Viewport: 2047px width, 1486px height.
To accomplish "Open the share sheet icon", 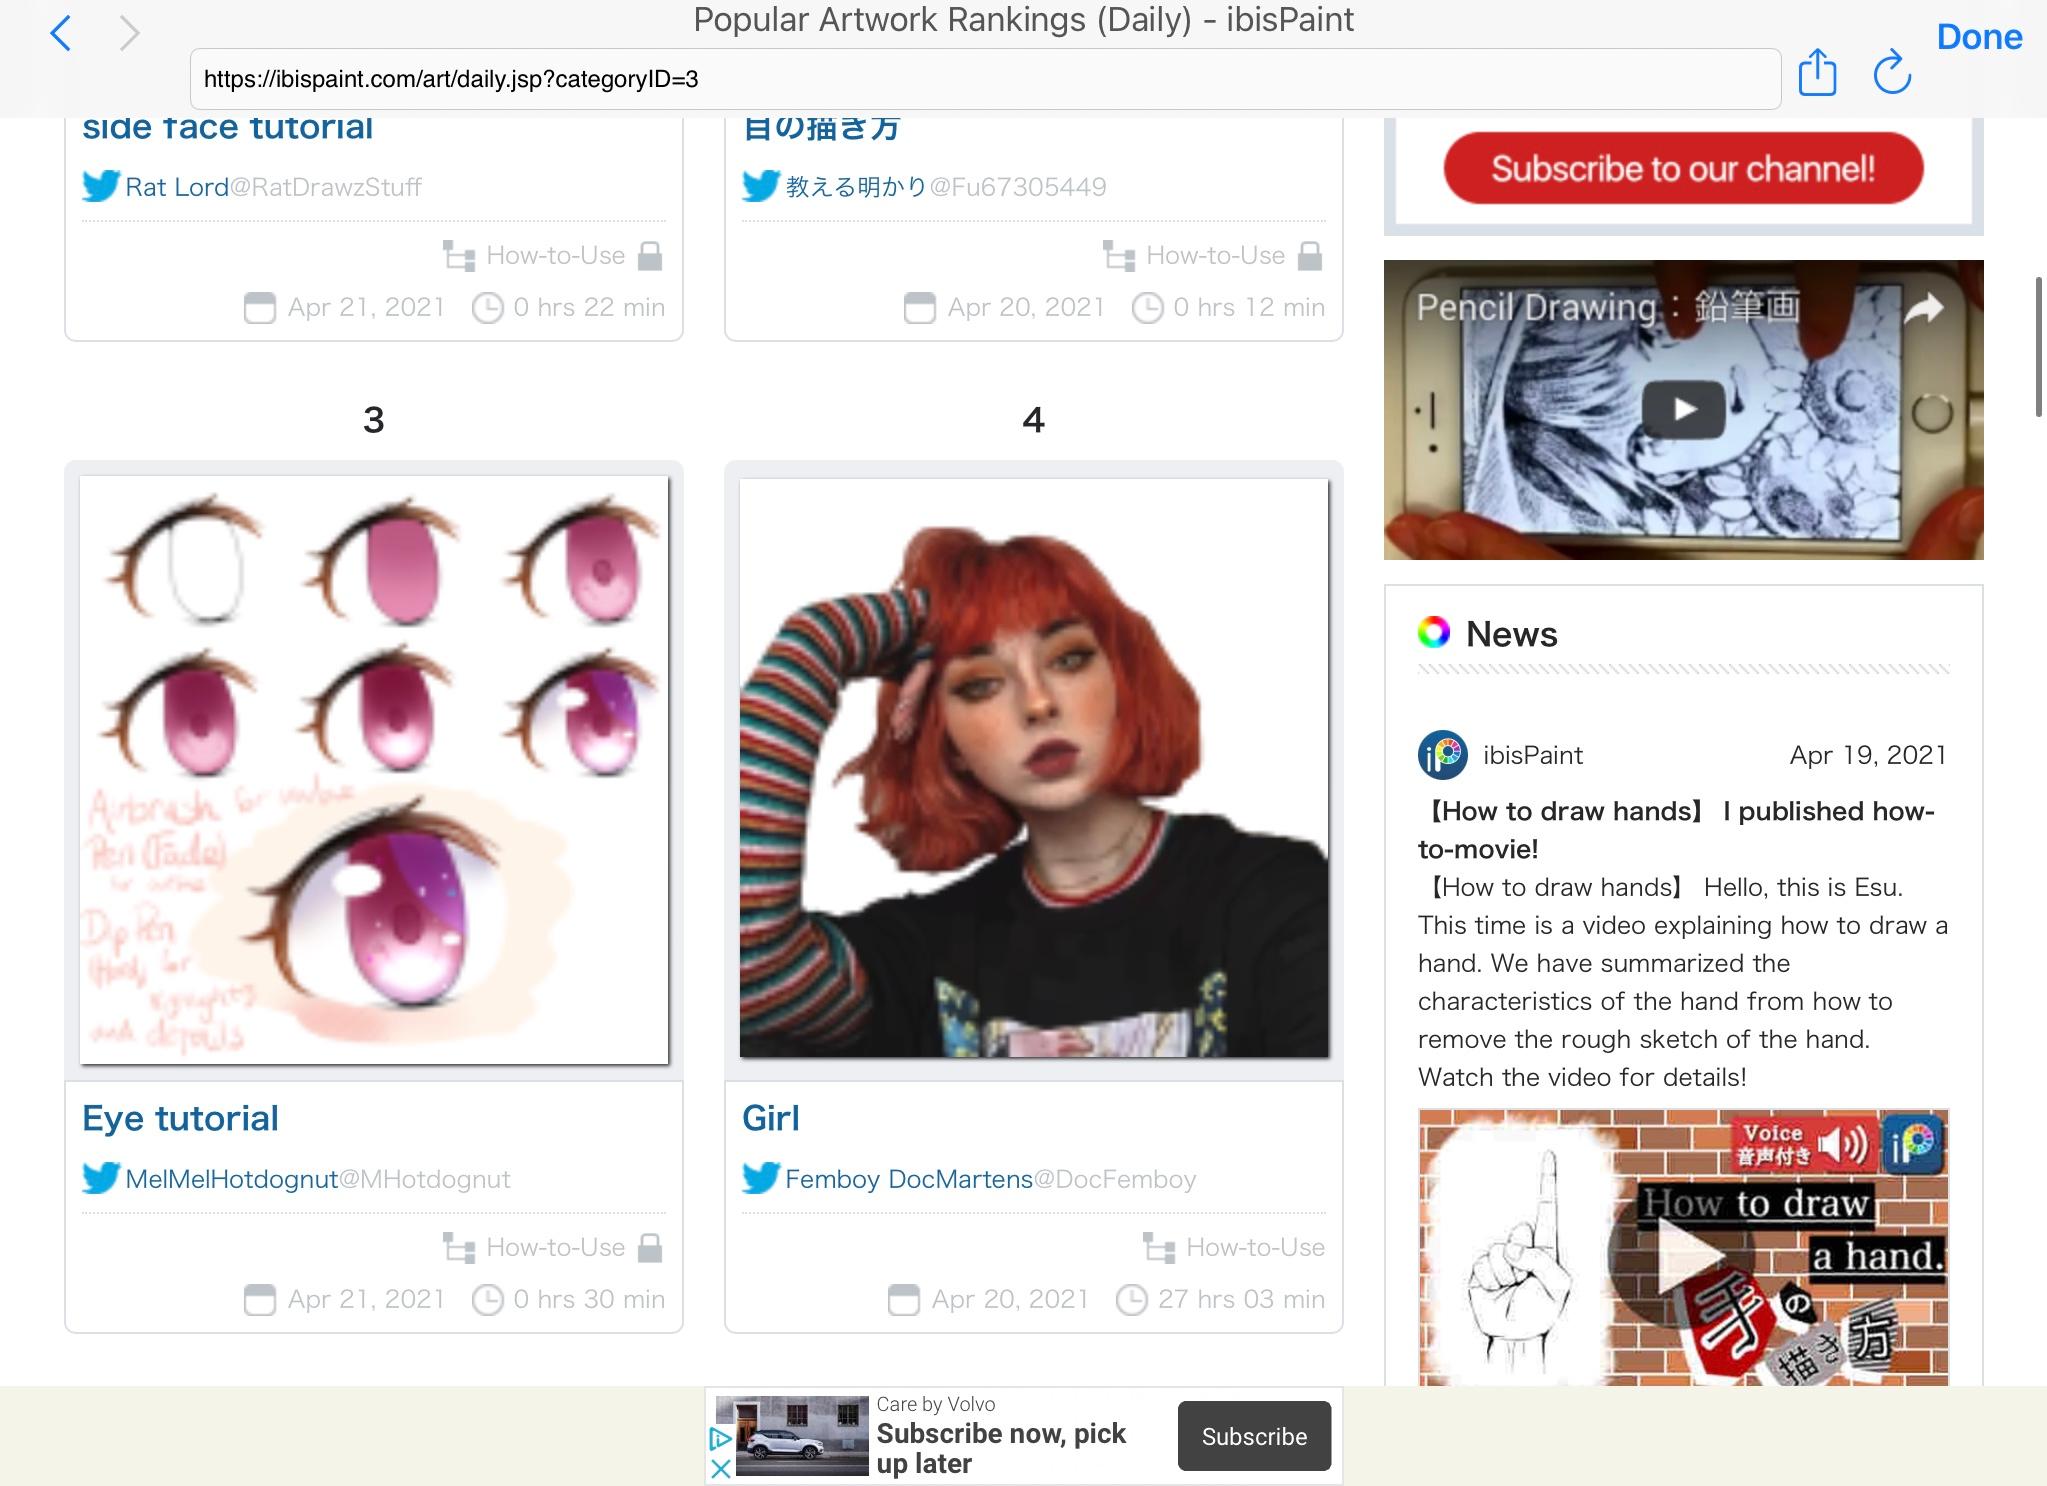I will pos(1817,73).
